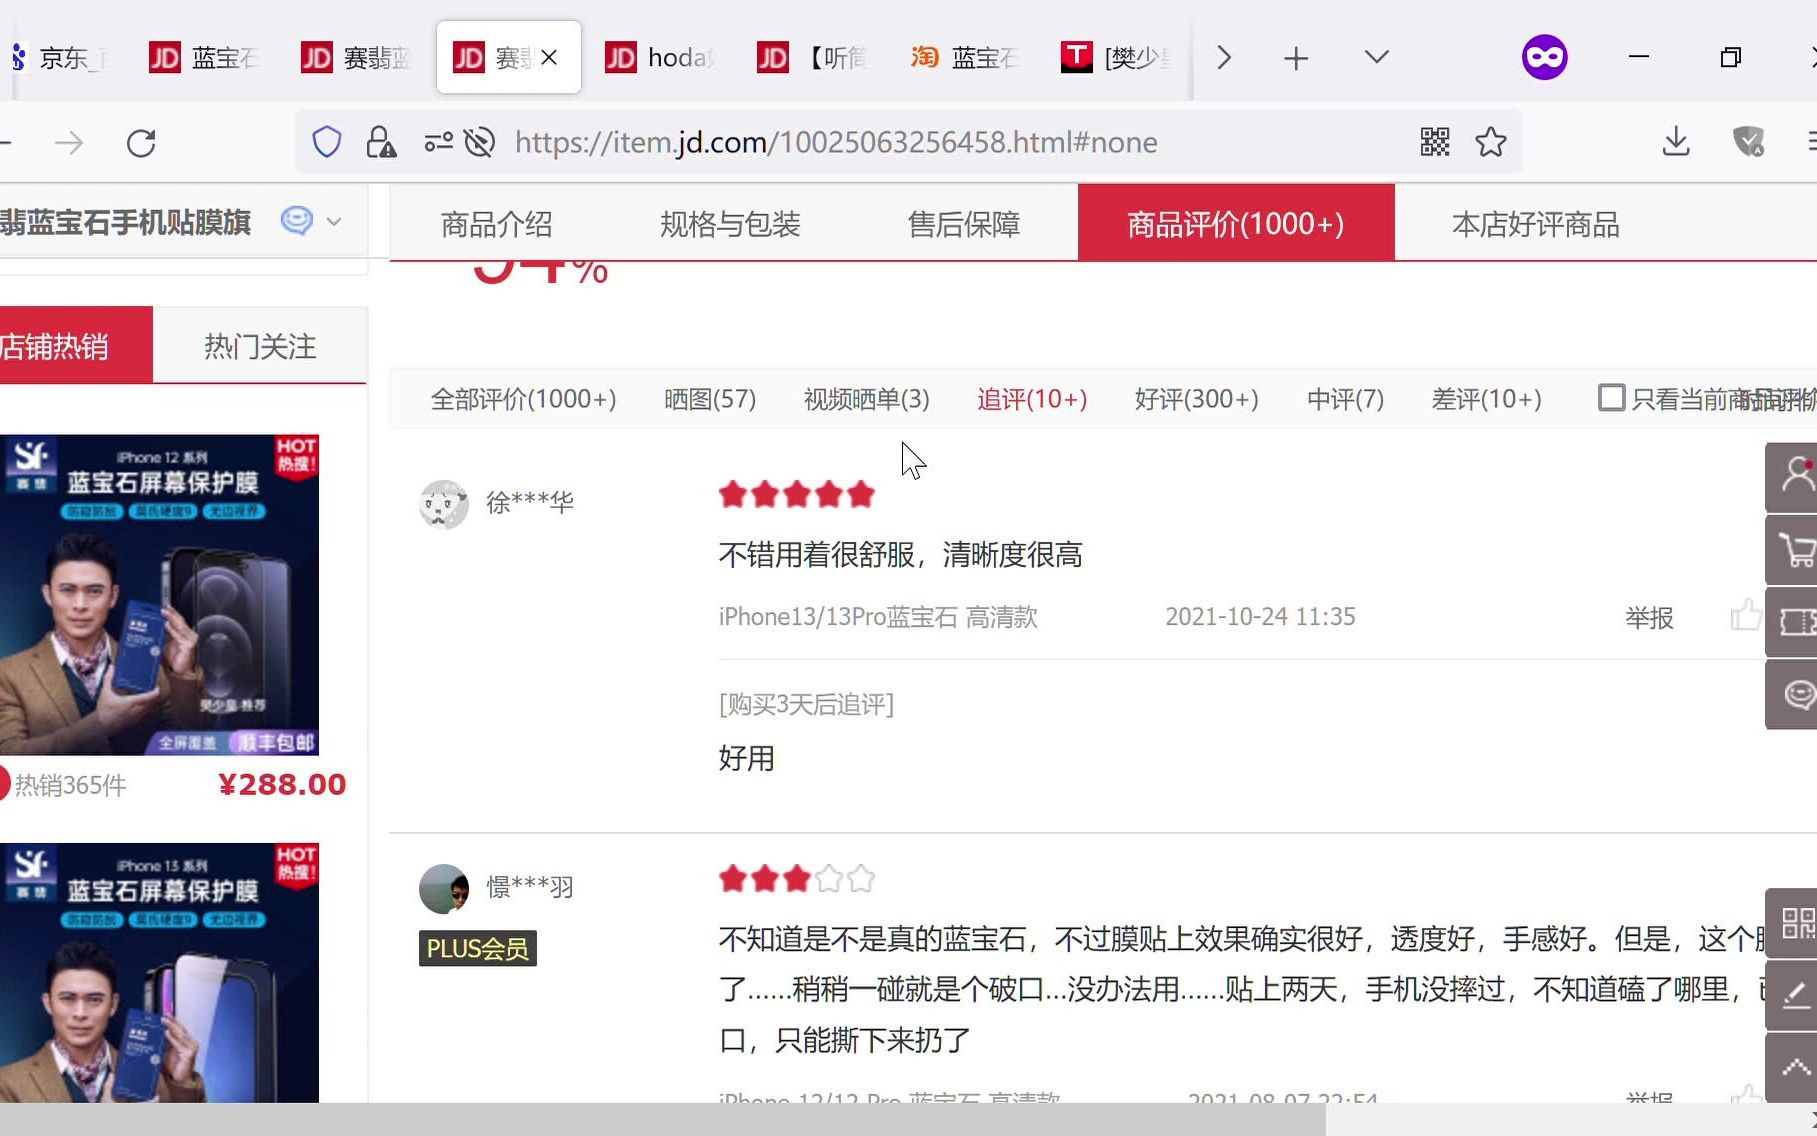Filter reviews by 晒图(57)
The width and height of the screenshot is (1817, 1136).
click(x=710, y=399)
